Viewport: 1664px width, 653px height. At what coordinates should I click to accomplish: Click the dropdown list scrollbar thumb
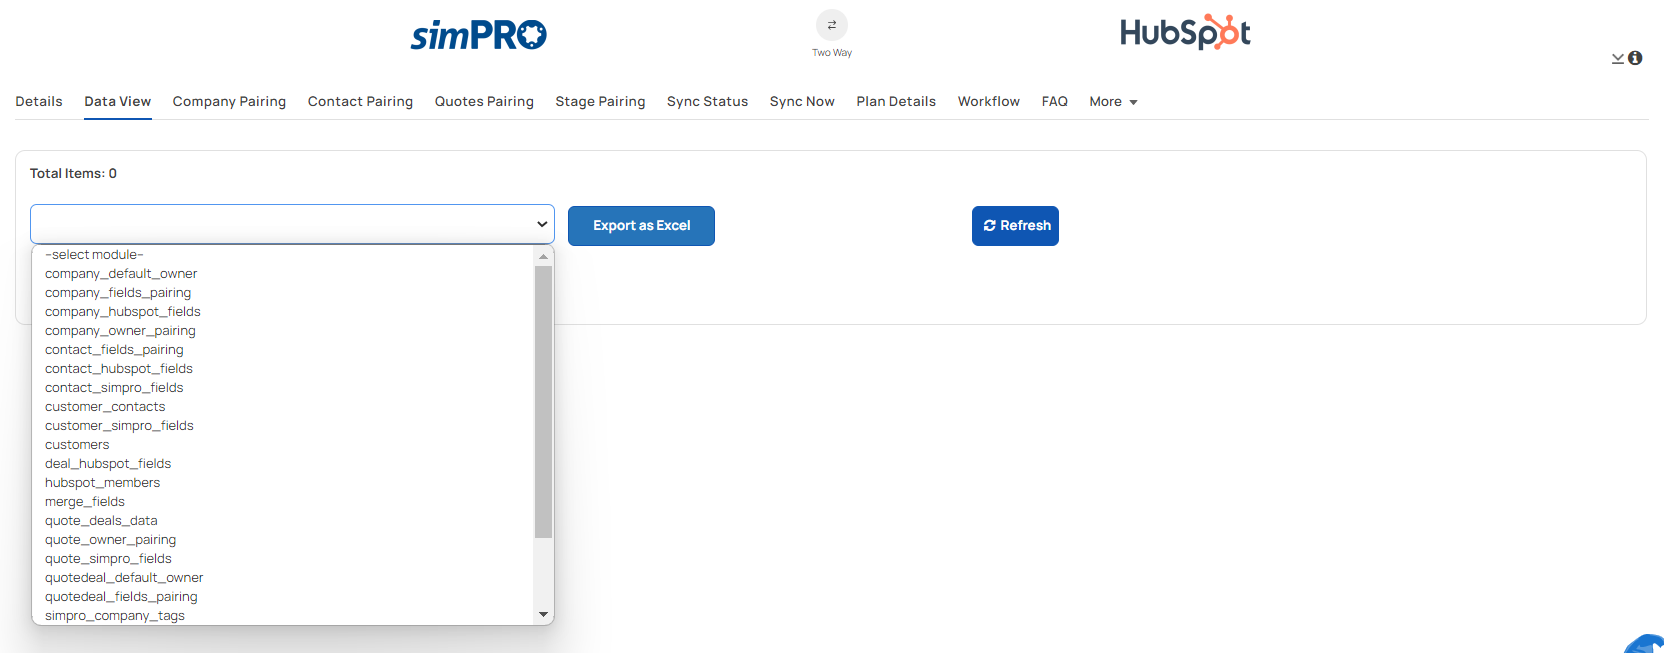point(544,402)
